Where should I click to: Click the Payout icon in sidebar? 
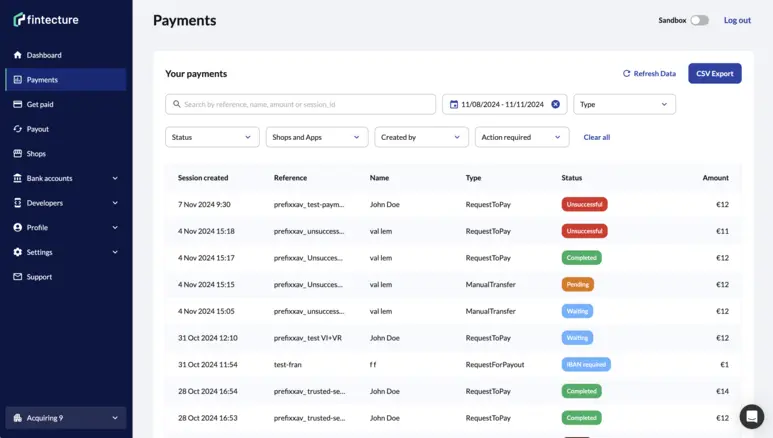pos(18,129)
